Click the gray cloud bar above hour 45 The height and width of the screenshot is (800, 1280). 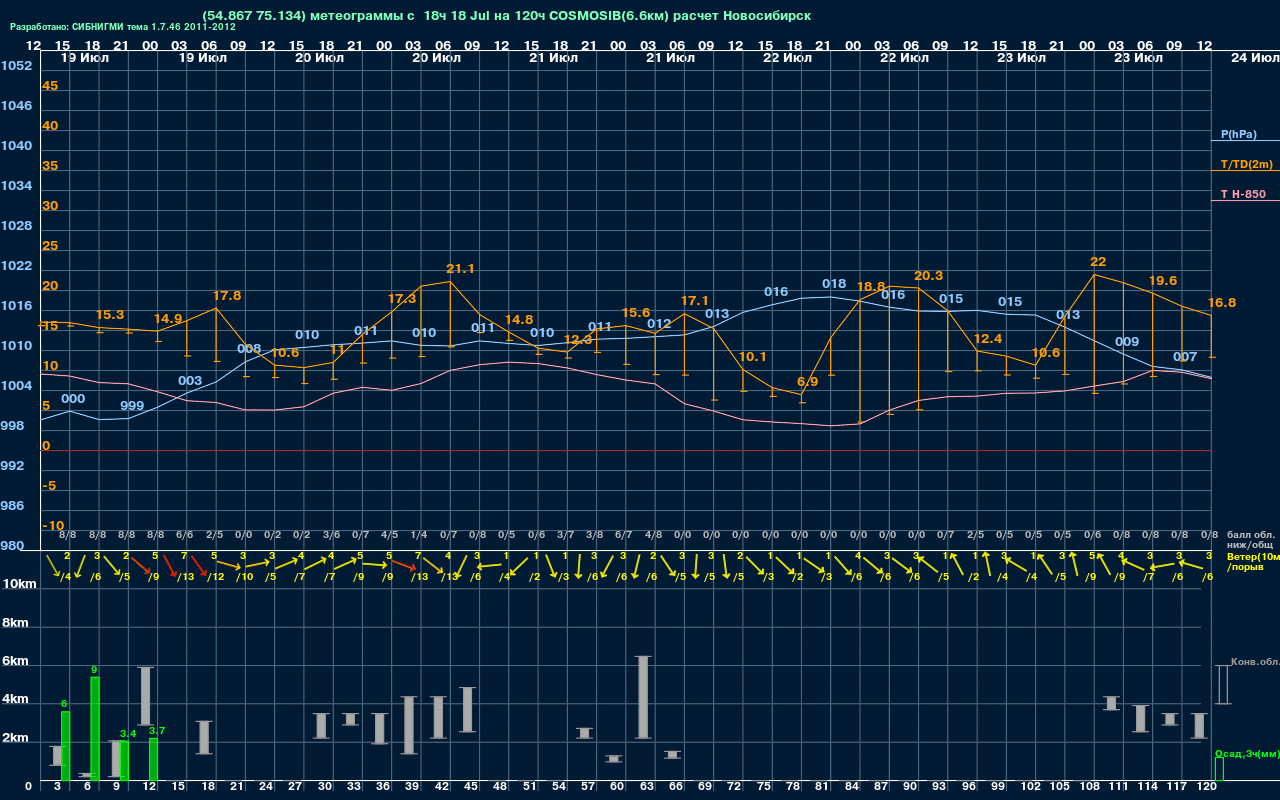click(468, 710)
